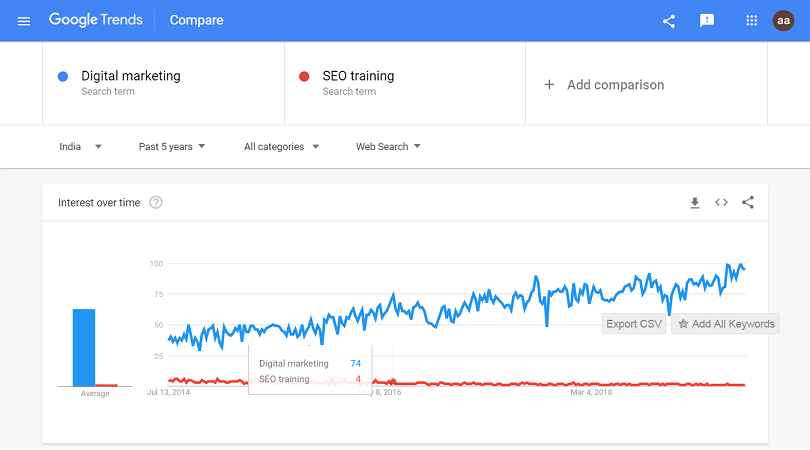Screen dimensions: 810x450
Task: Open the help icon beside Interest over time
Action: click(156, 203)
